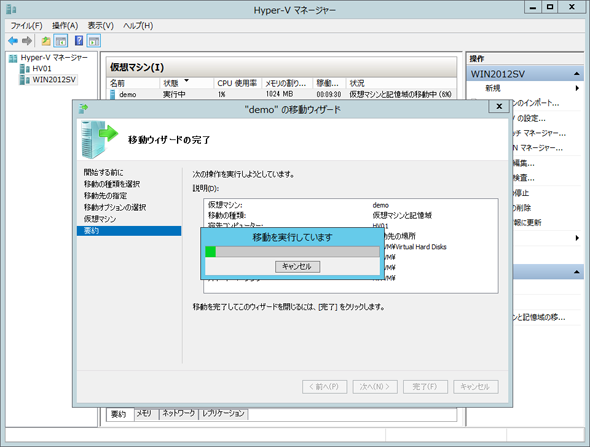Select Hyper-V マネージャー root tree node
590x447 pixels.
point(54,58)
